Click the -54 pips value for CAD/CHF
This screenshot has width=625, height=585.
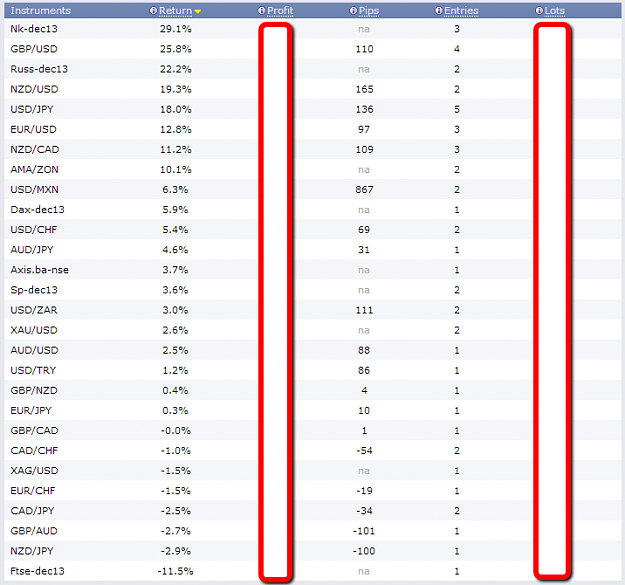[364, 451]
